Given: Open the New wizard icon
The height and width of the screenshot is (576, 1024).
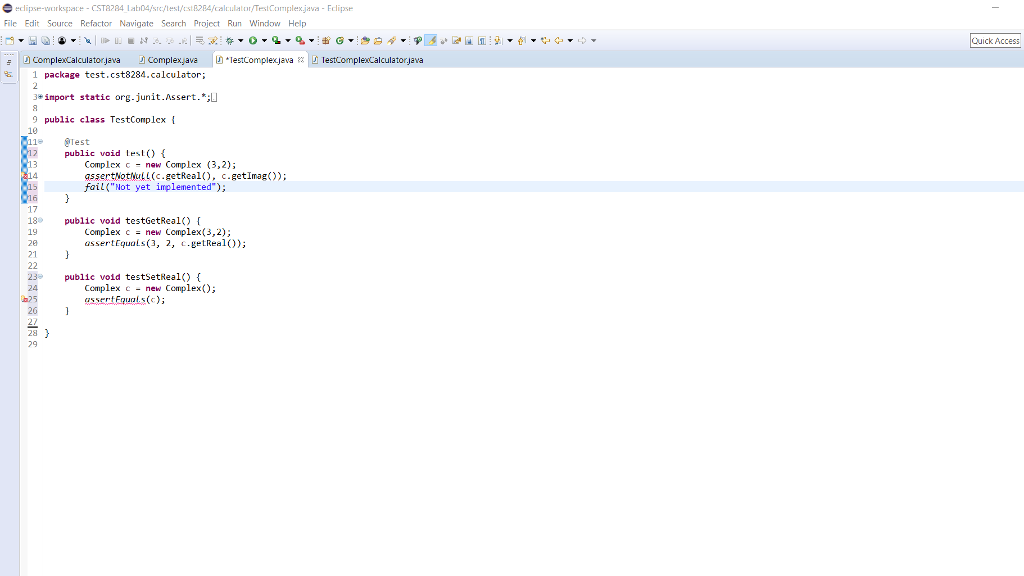Looking at the screenshot, I should 9,40.
